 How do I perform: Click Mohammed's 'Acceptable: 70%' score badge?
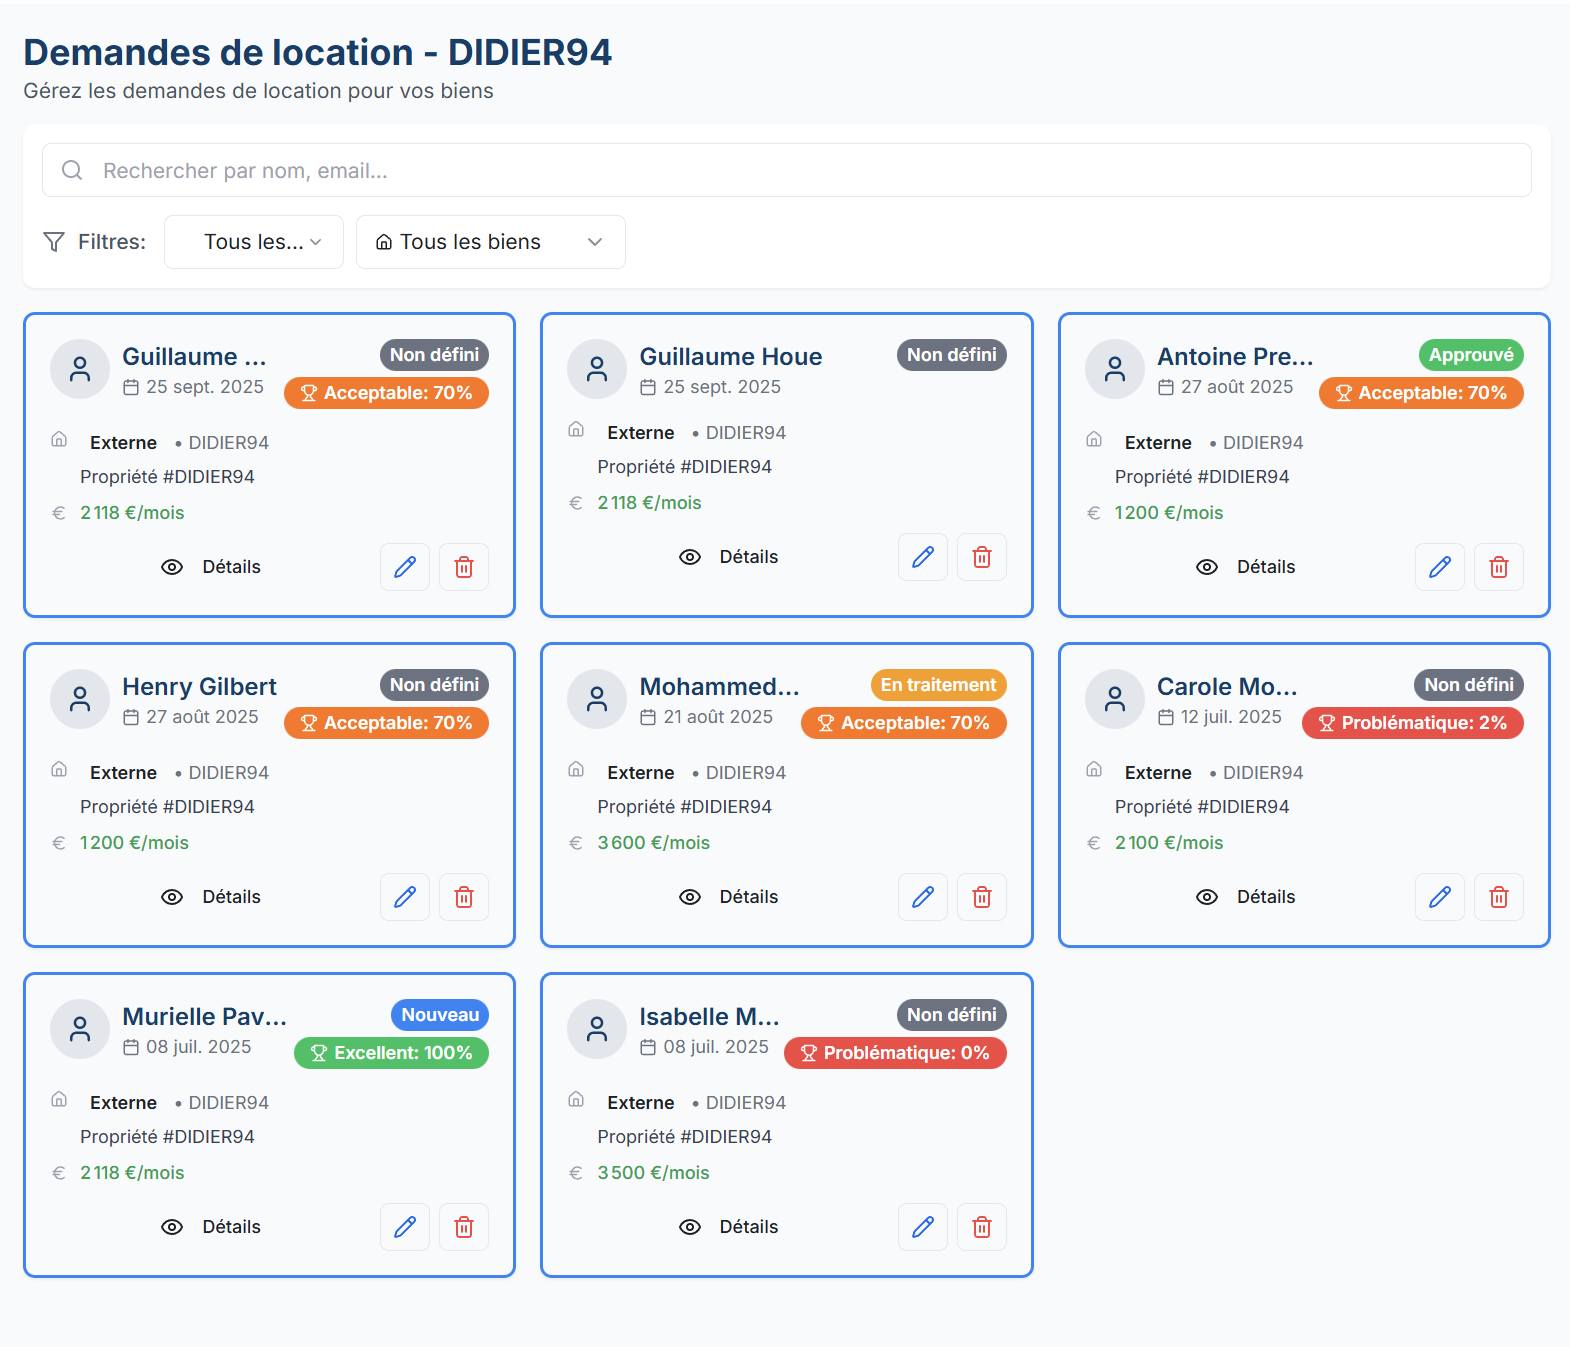pos(904,723)
